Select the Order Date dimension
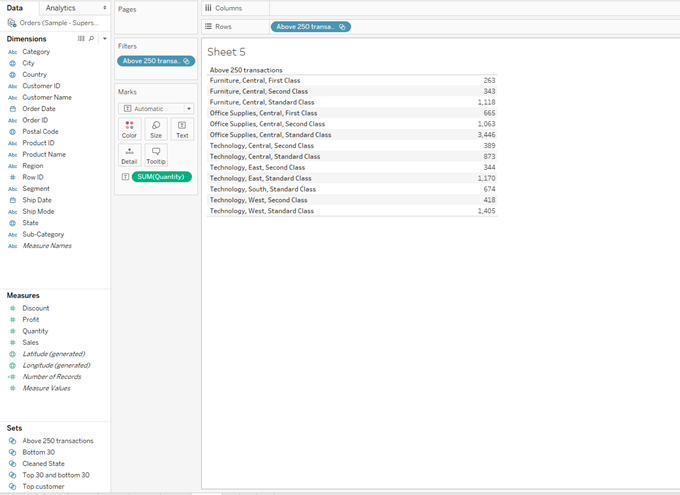 pos(39,108)
